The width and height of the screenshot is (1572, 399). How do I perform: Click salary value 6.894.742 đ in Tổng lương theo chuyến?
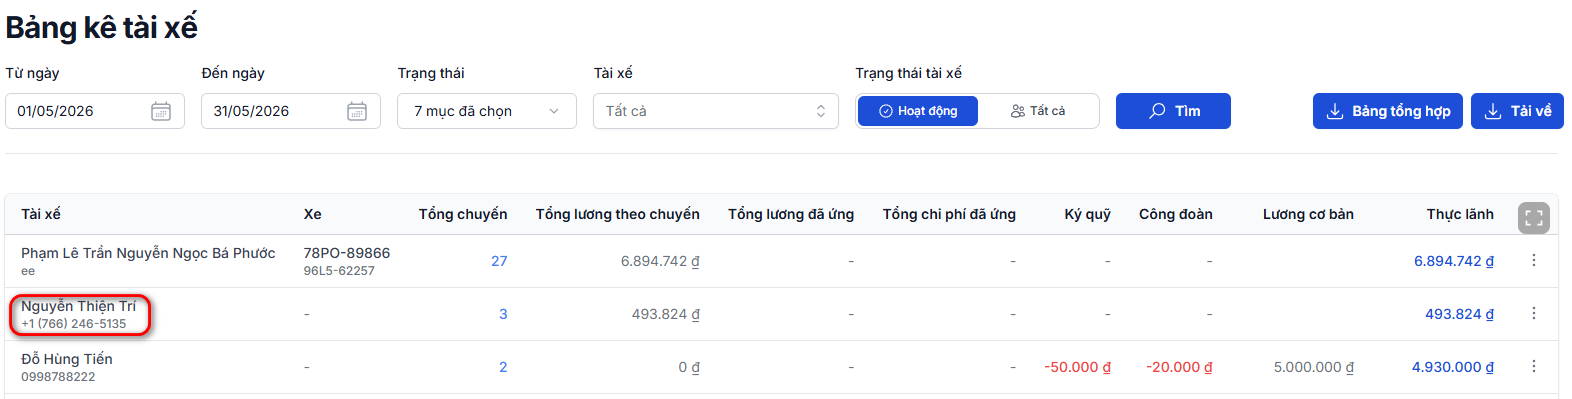coord(660,261)
